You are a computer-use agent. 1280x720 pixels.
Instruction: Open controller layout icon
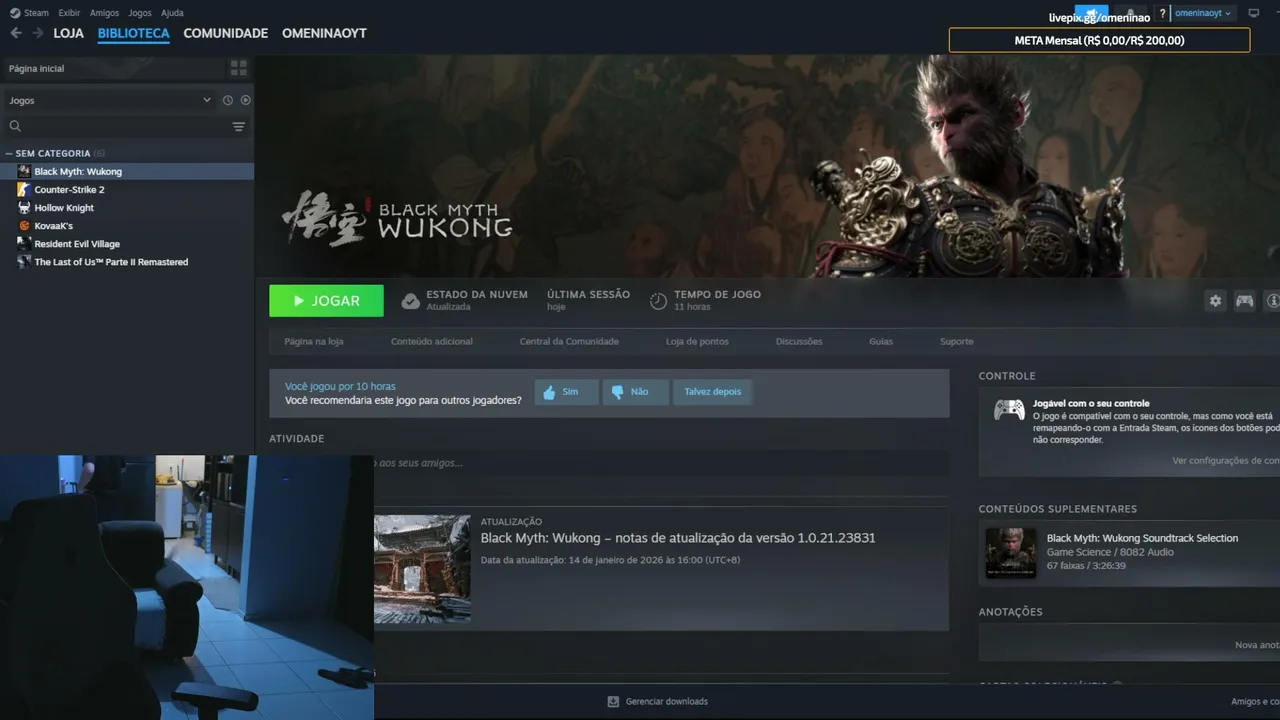coord(1244,301)
